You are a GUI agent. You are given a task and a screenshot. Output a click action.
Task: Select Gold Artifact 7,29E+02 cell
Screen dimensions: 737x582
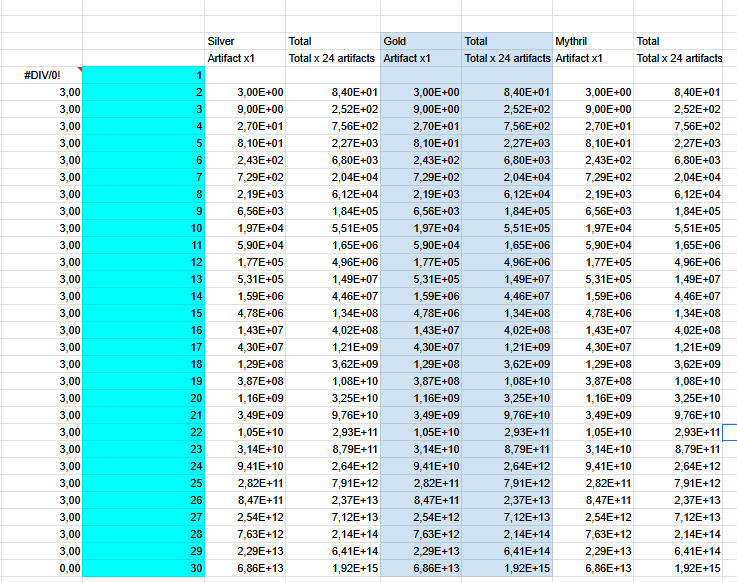(421, 177)
